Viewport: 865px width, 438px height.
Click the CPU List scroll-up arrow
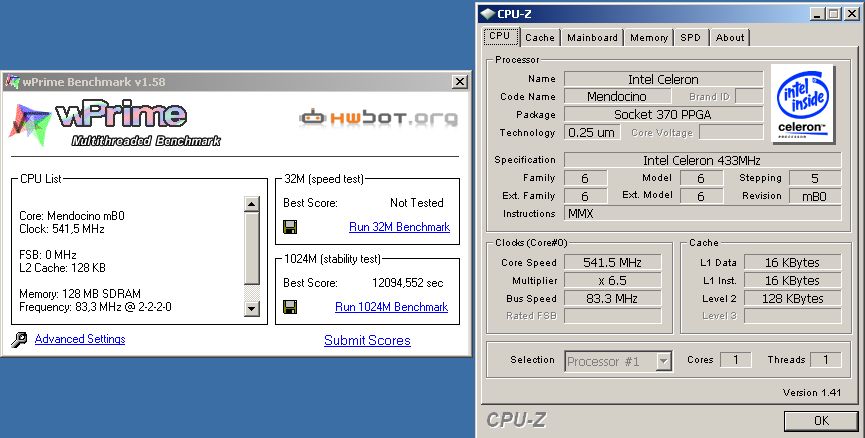click(252, 204)
